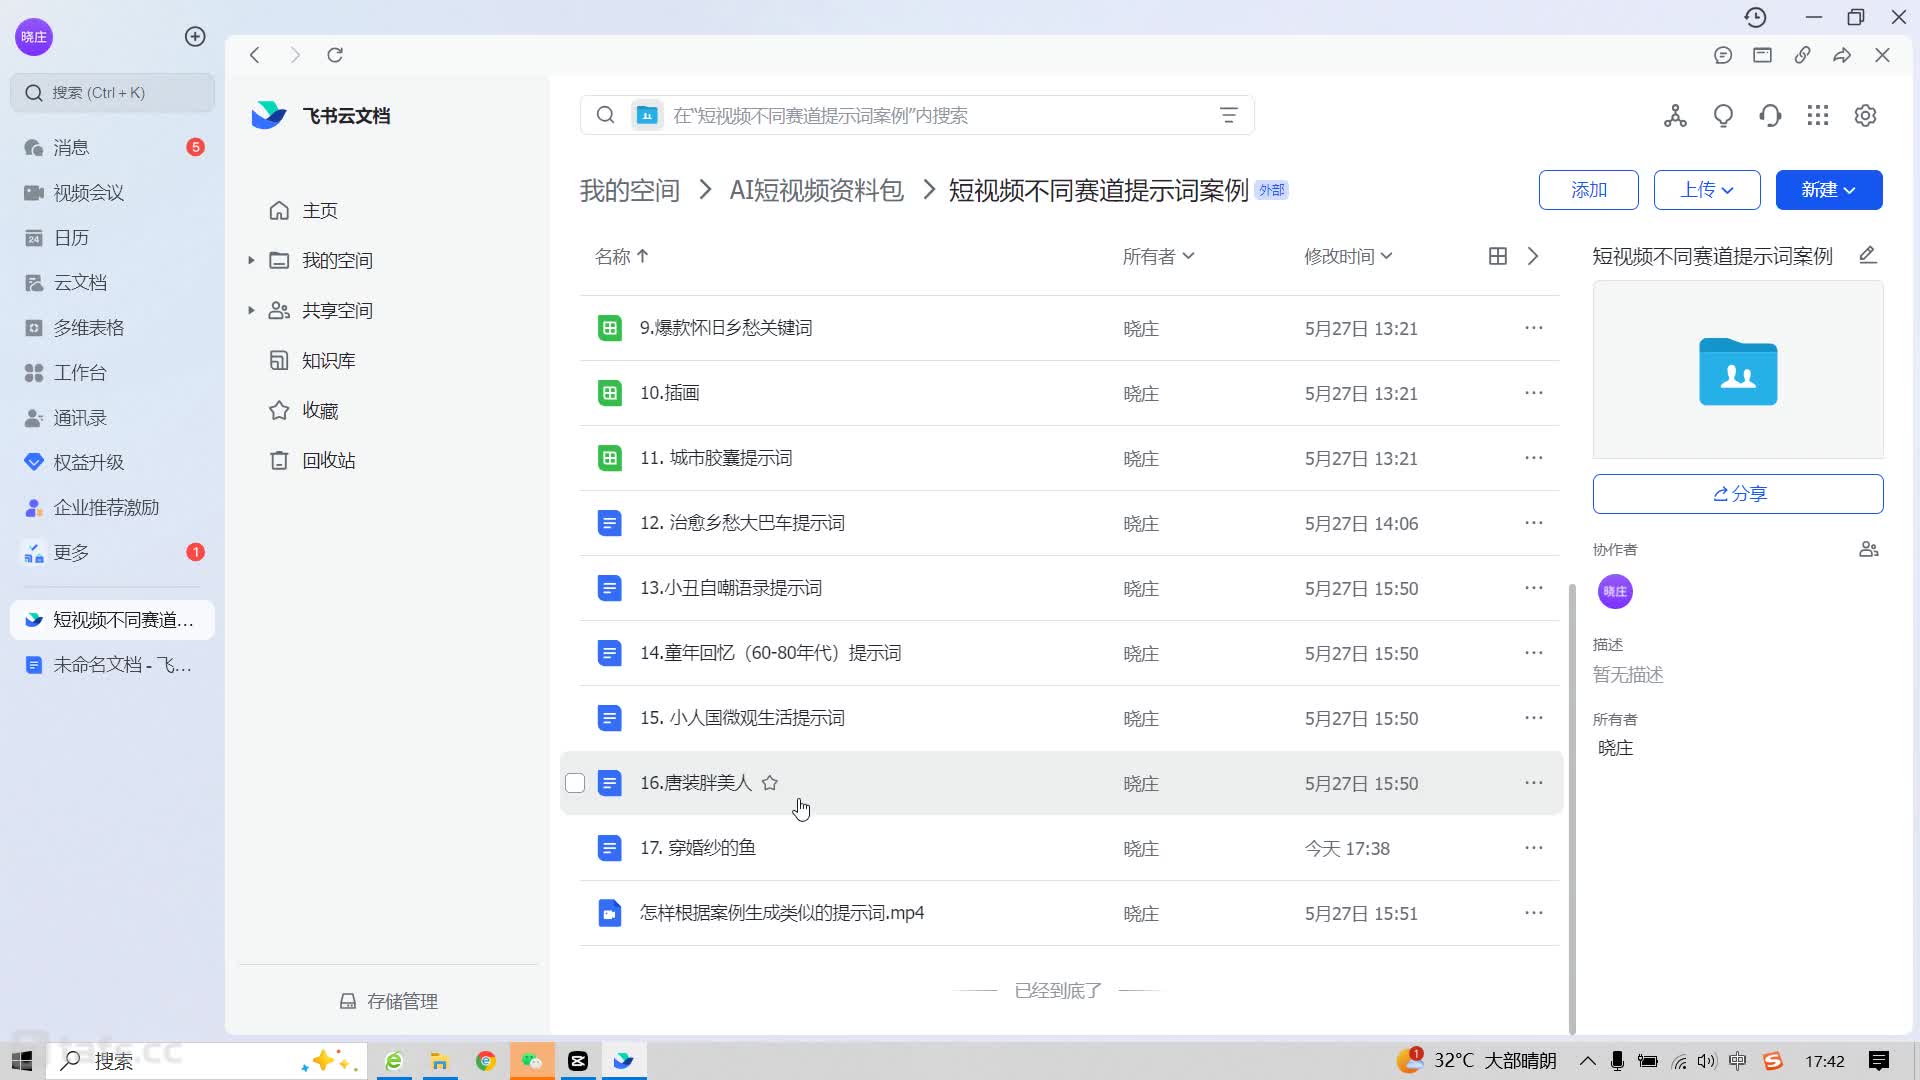Click the 添加 button
The image size is (1920, 1080).
[x=1588, y=190]
